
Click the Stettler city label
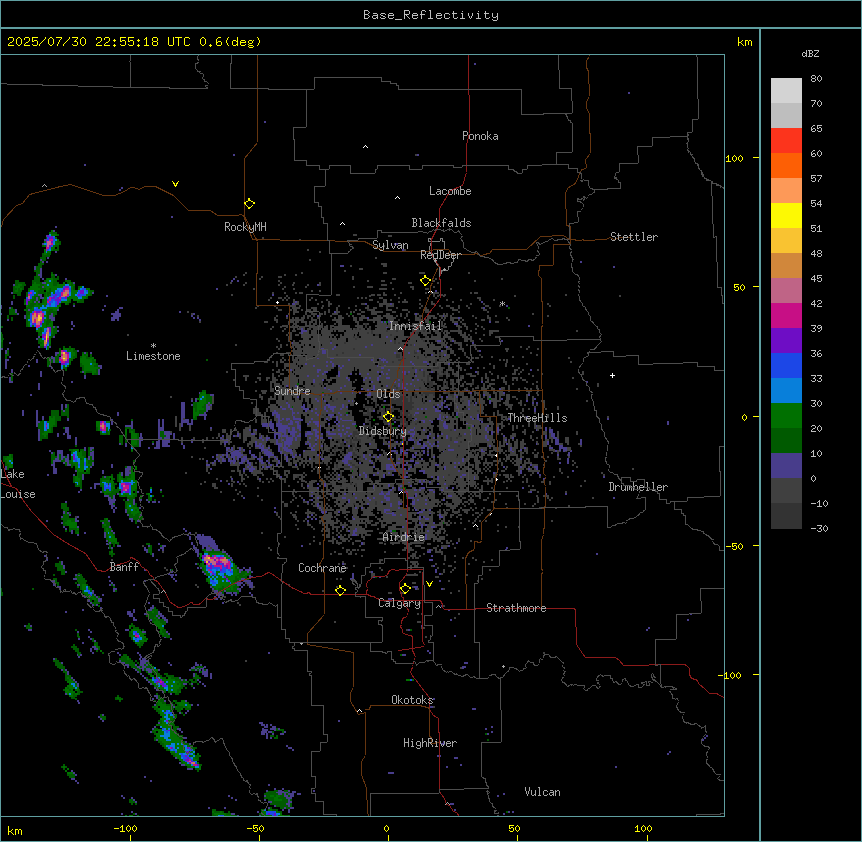pos(633,237)
